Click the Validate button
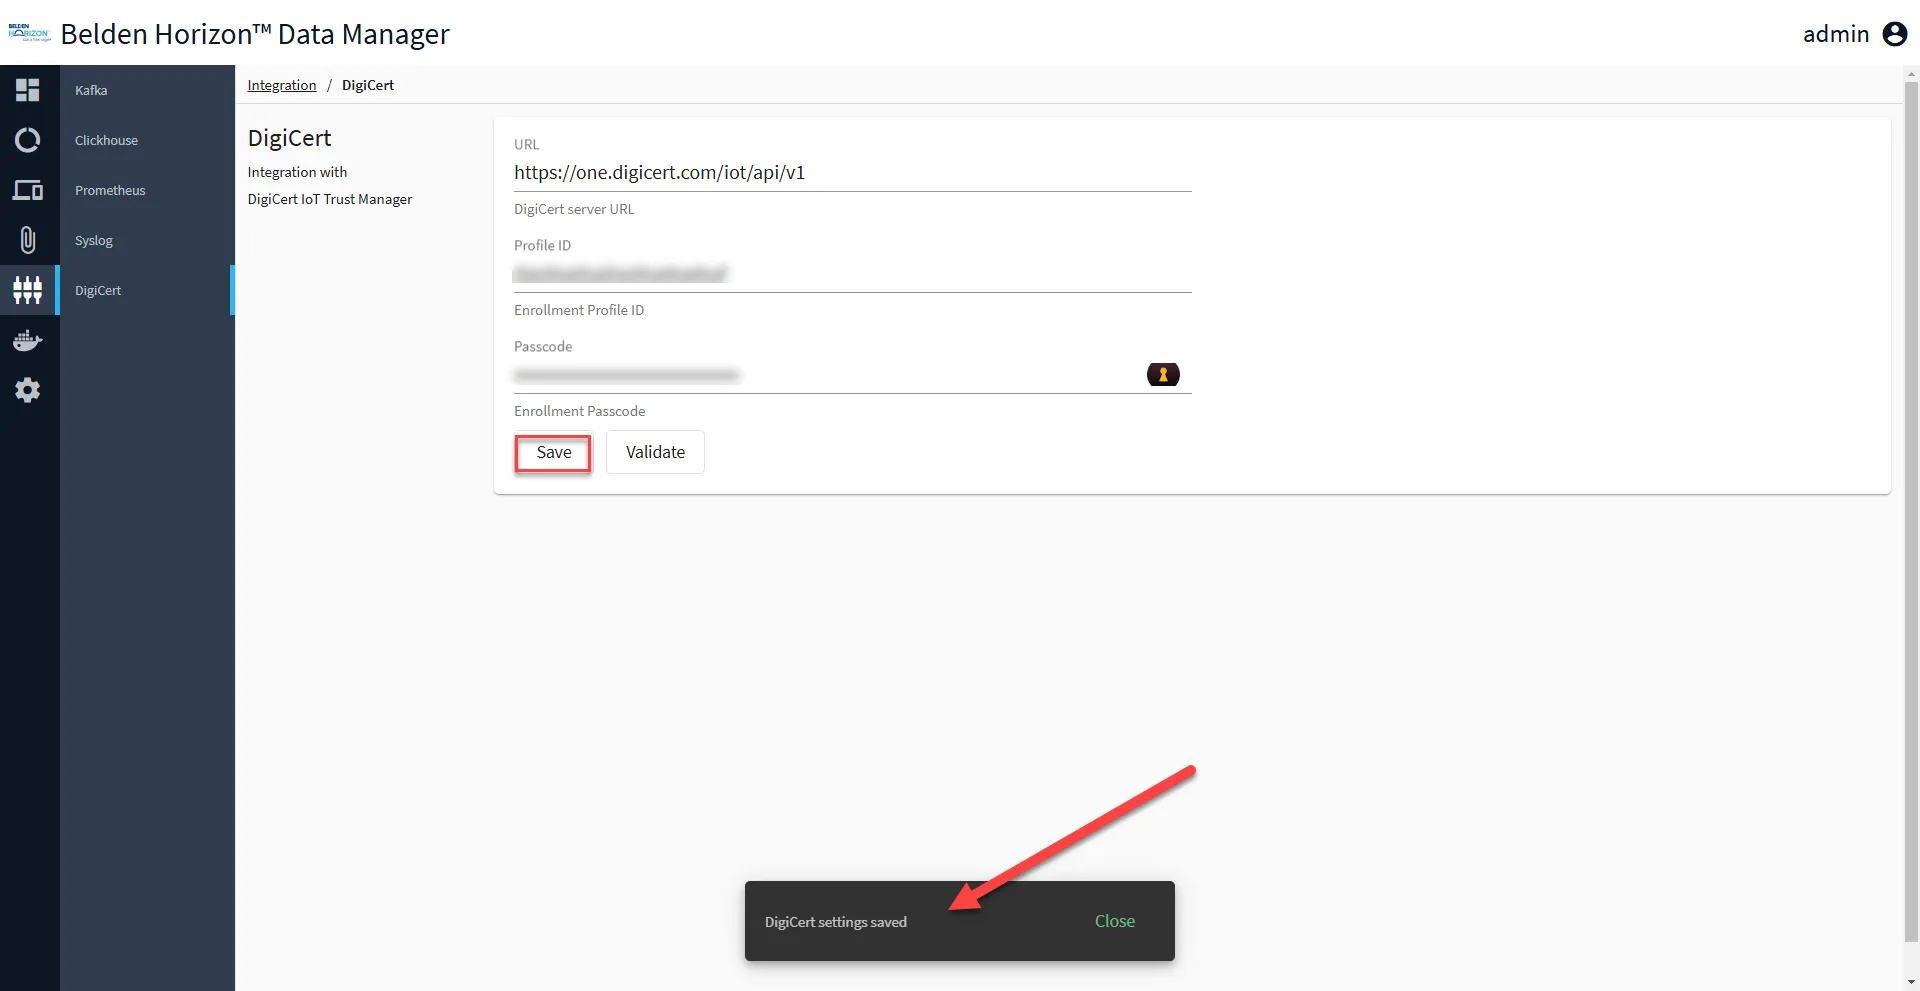 [655, 452]
